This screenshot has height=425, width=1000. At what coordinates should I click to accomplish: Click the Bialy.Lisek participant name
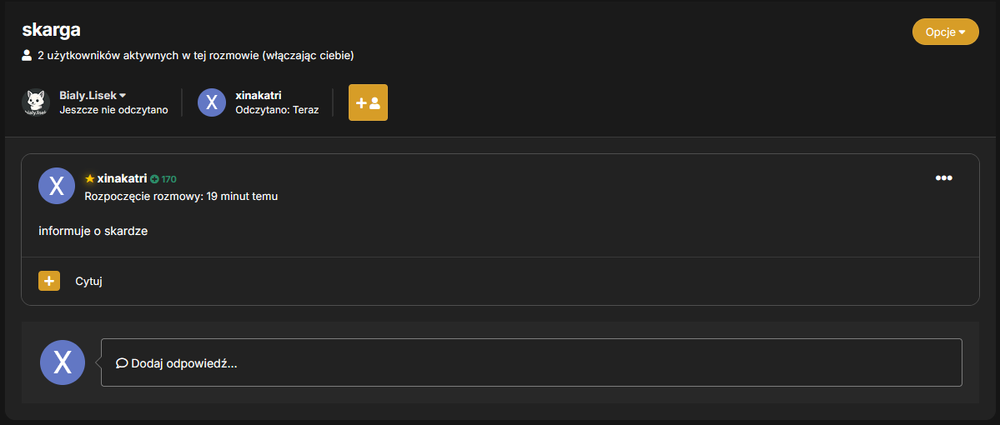point(88,95)
